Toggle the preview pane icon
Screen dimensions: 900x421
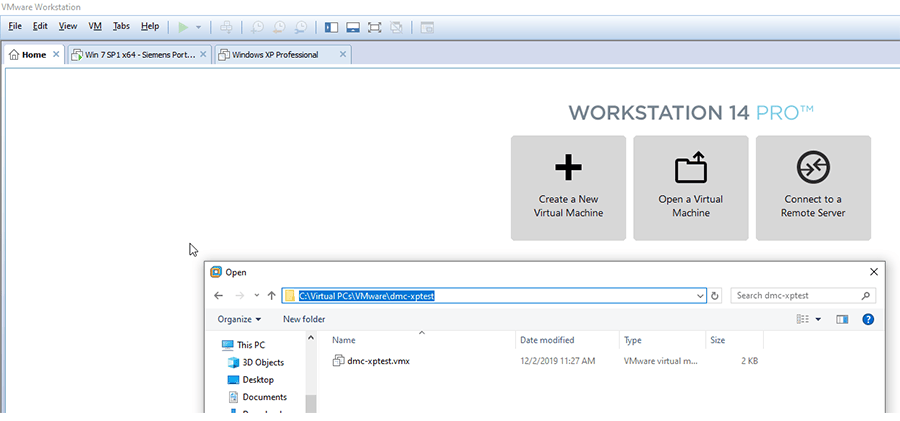(x=842, y=319)
